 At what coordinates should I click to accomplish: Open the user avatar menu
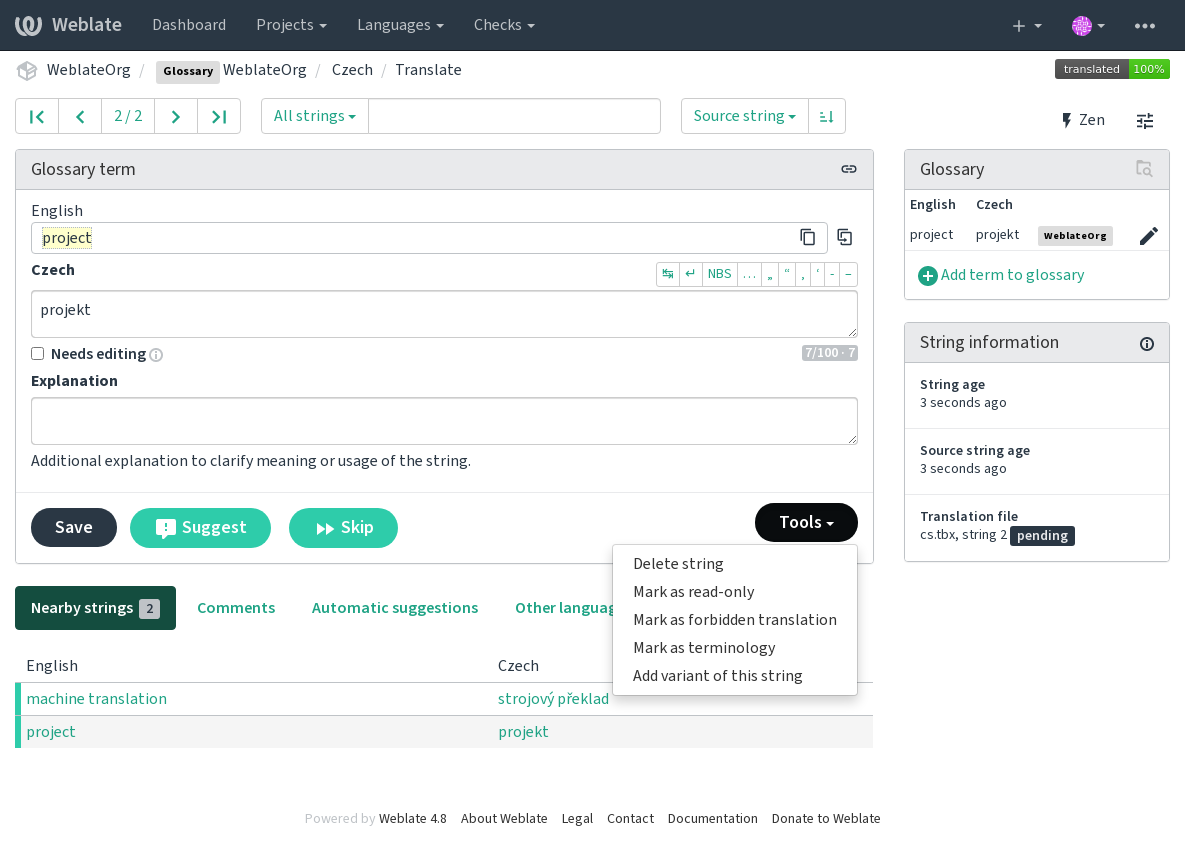tap(1088, 26)
